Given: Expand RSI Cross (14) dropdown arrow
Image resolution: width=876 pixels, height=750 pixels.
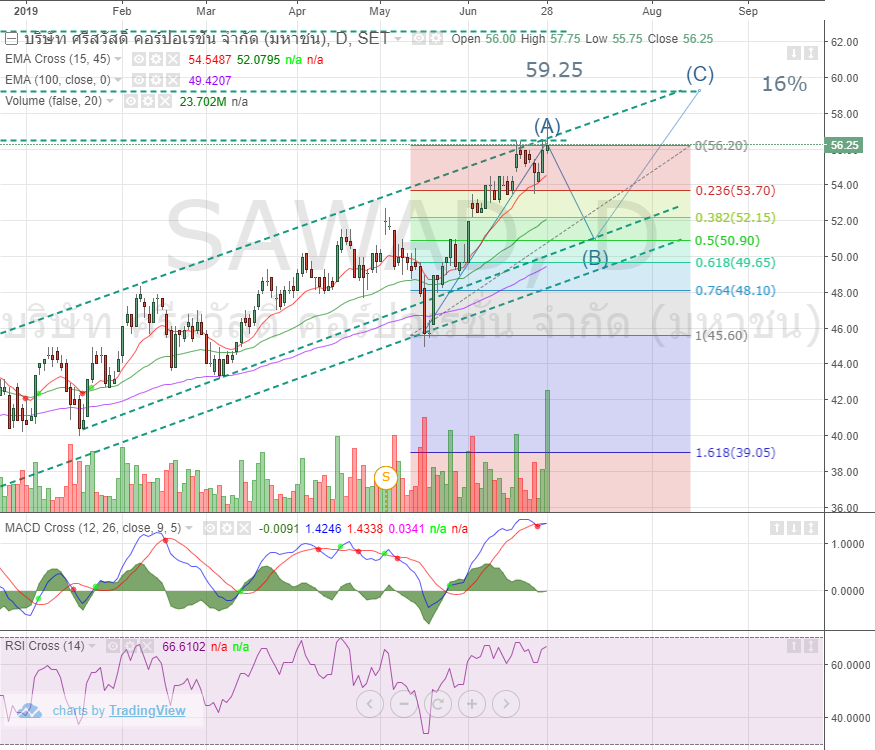Looking at the screenshot, I should tap(92, 647).
